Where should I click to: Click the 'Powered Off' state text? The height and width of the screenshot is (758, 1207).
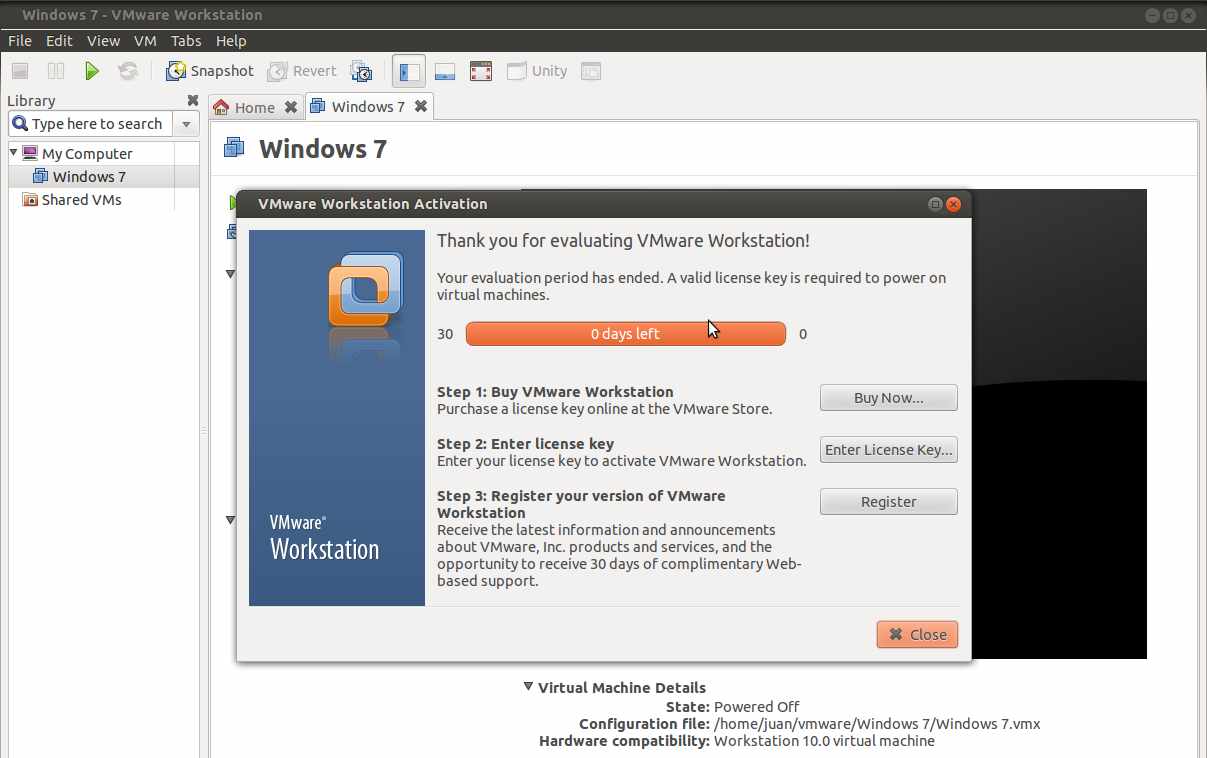click(x=757, y=706)
